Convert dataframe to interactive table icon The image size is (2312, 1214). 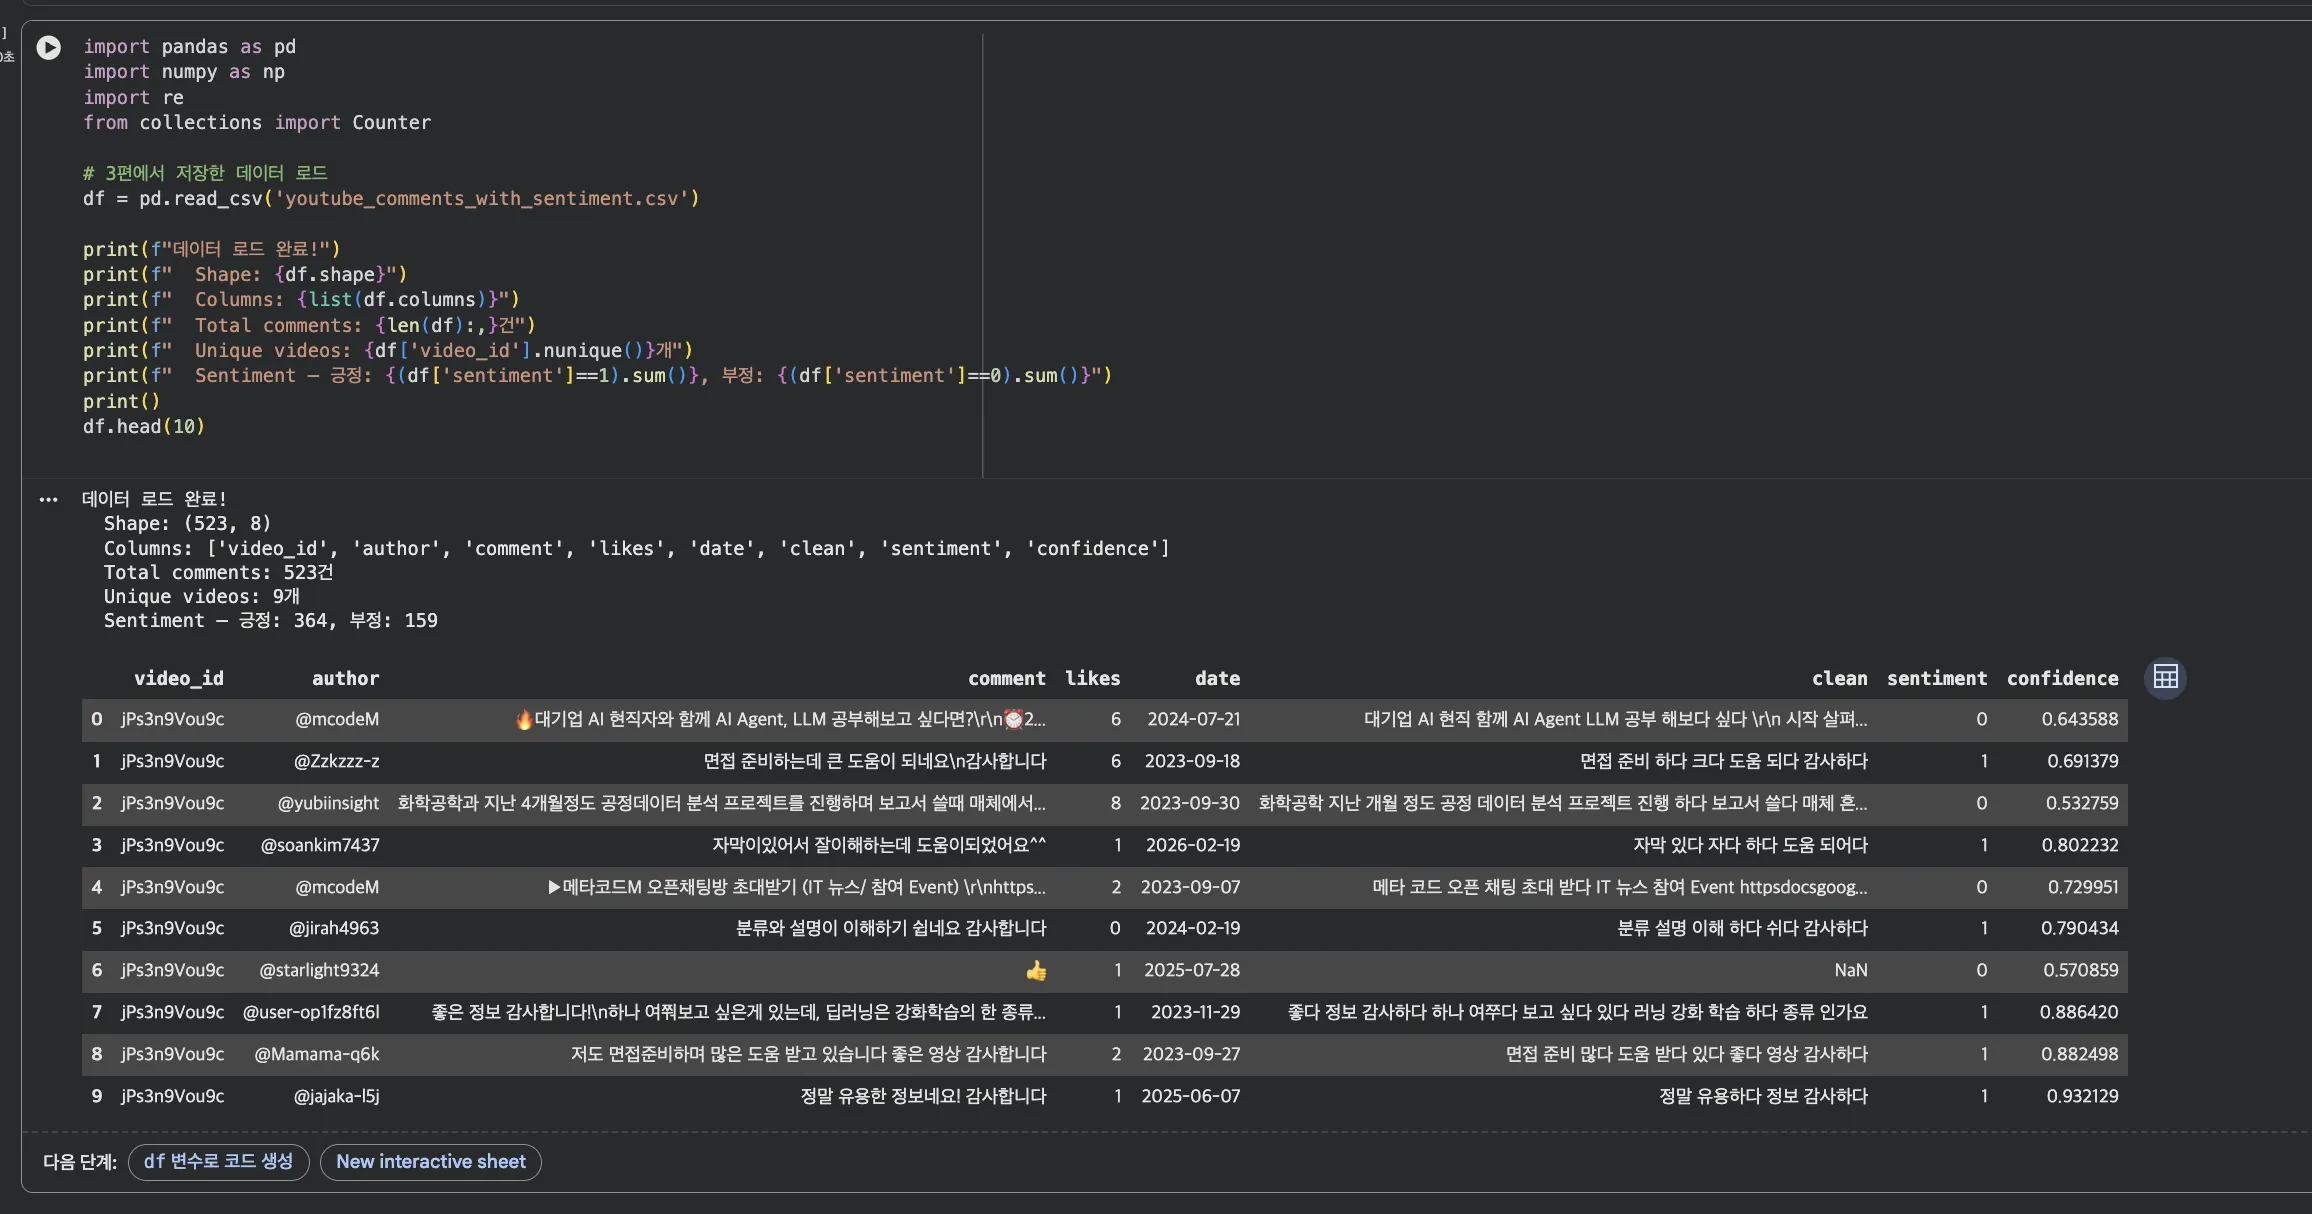pos(2165,678)
